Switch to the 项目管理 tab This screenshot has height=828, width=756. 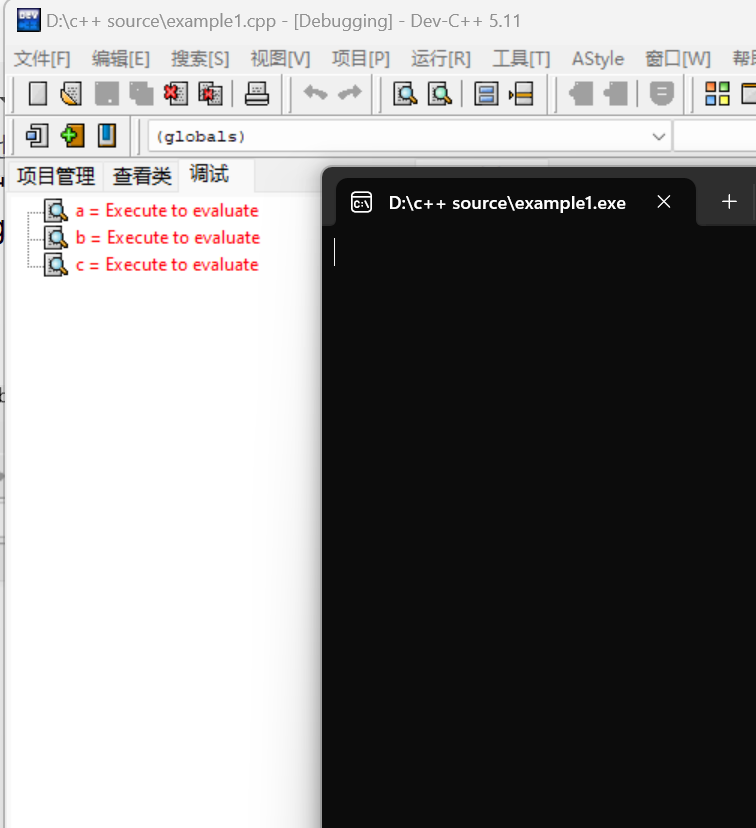(55, 176)
